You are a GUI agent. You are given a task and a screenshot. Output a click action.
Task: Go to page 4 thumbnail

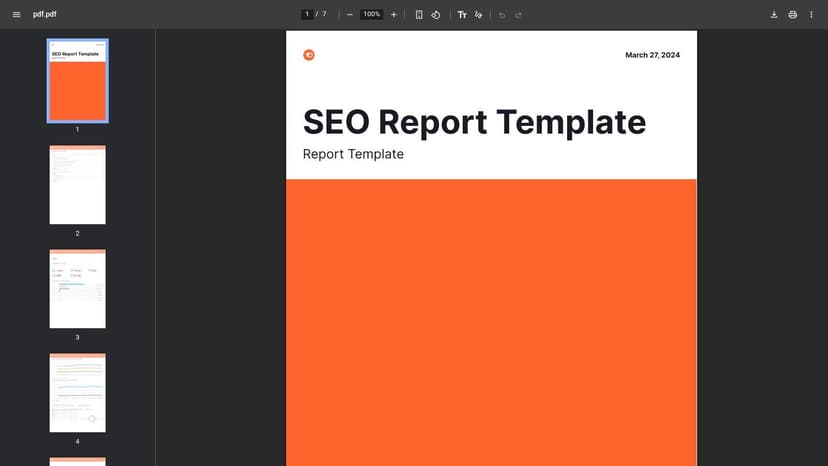coord(78,393)
